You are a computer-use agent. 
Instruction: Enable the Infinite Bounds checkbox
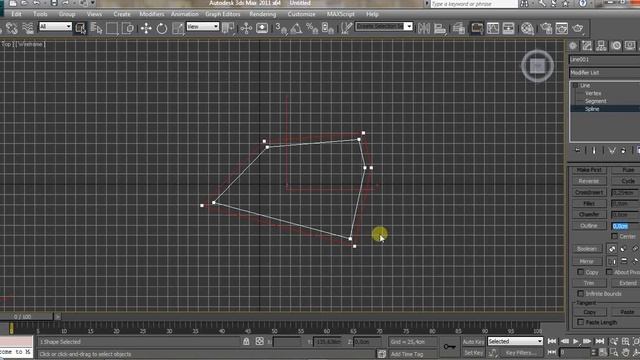click(x=580, y=293)
